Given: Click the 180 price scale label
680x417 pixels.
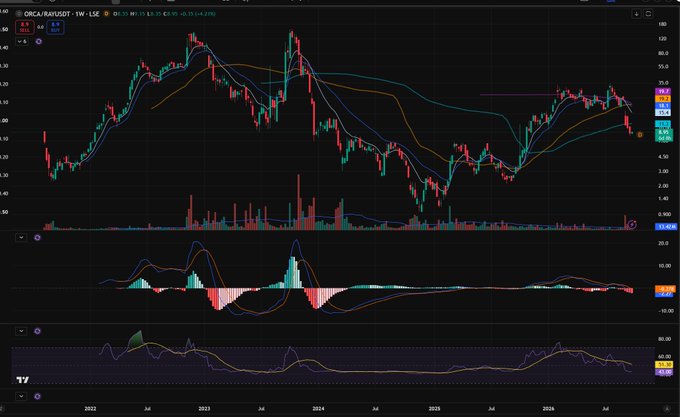Looking at the screenshot, I should tap(662, 24).
